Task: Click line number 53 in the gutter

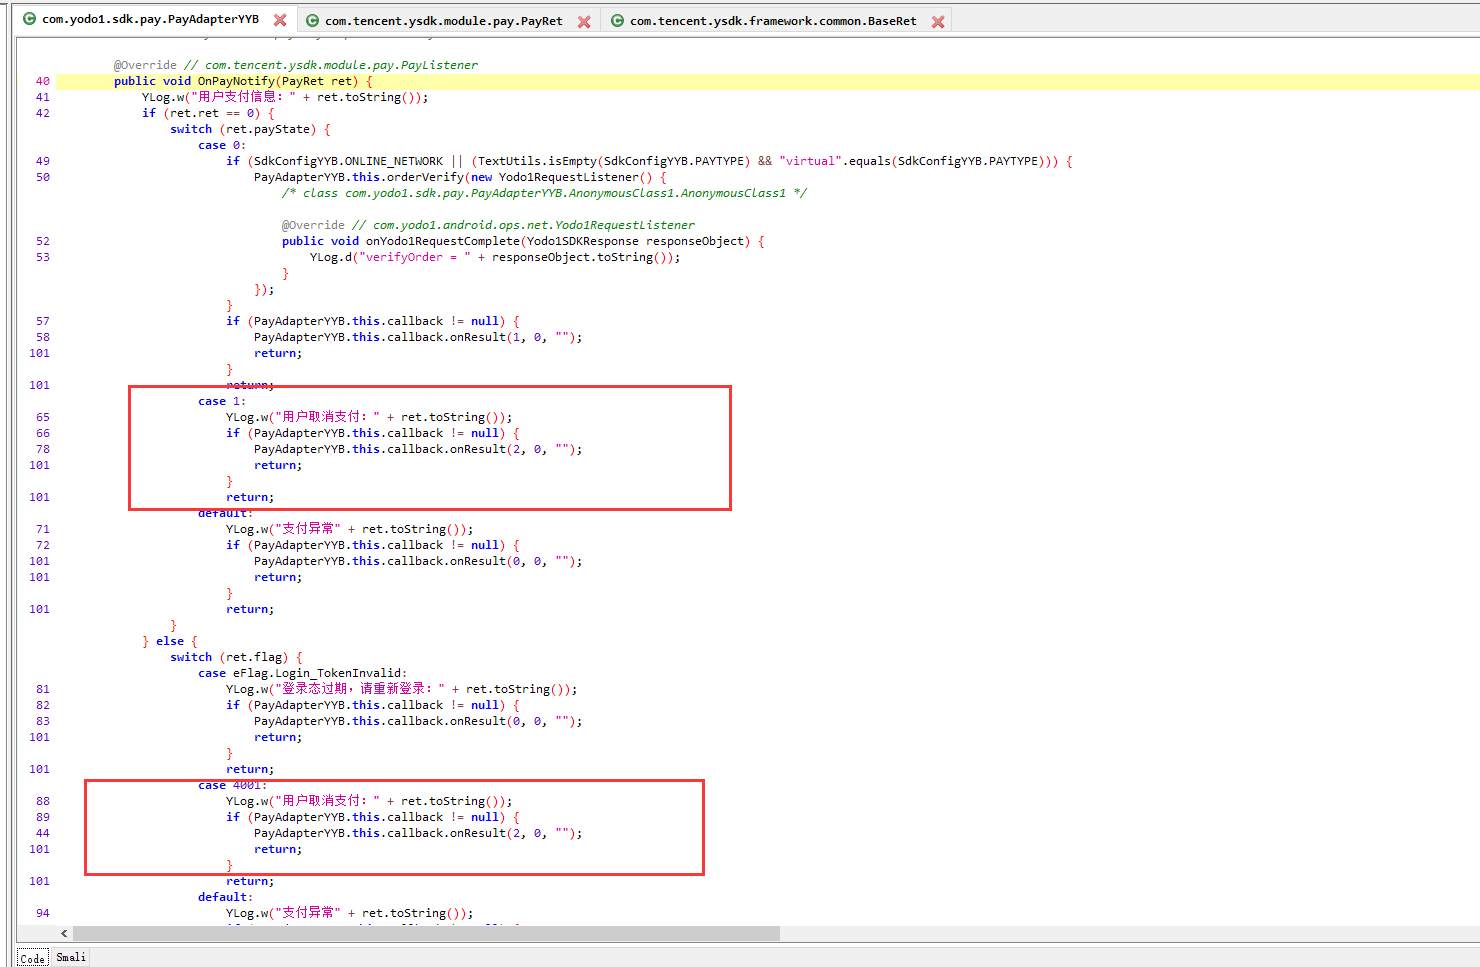Action: [42, 257]
